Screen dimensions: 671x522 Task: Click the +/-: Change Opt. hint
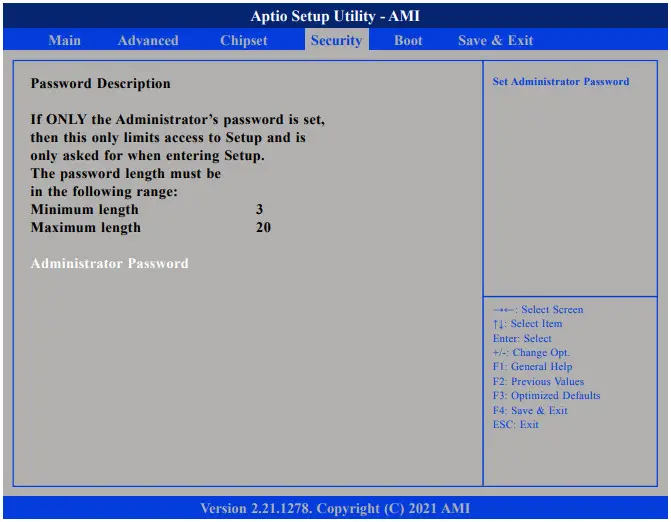531,353
